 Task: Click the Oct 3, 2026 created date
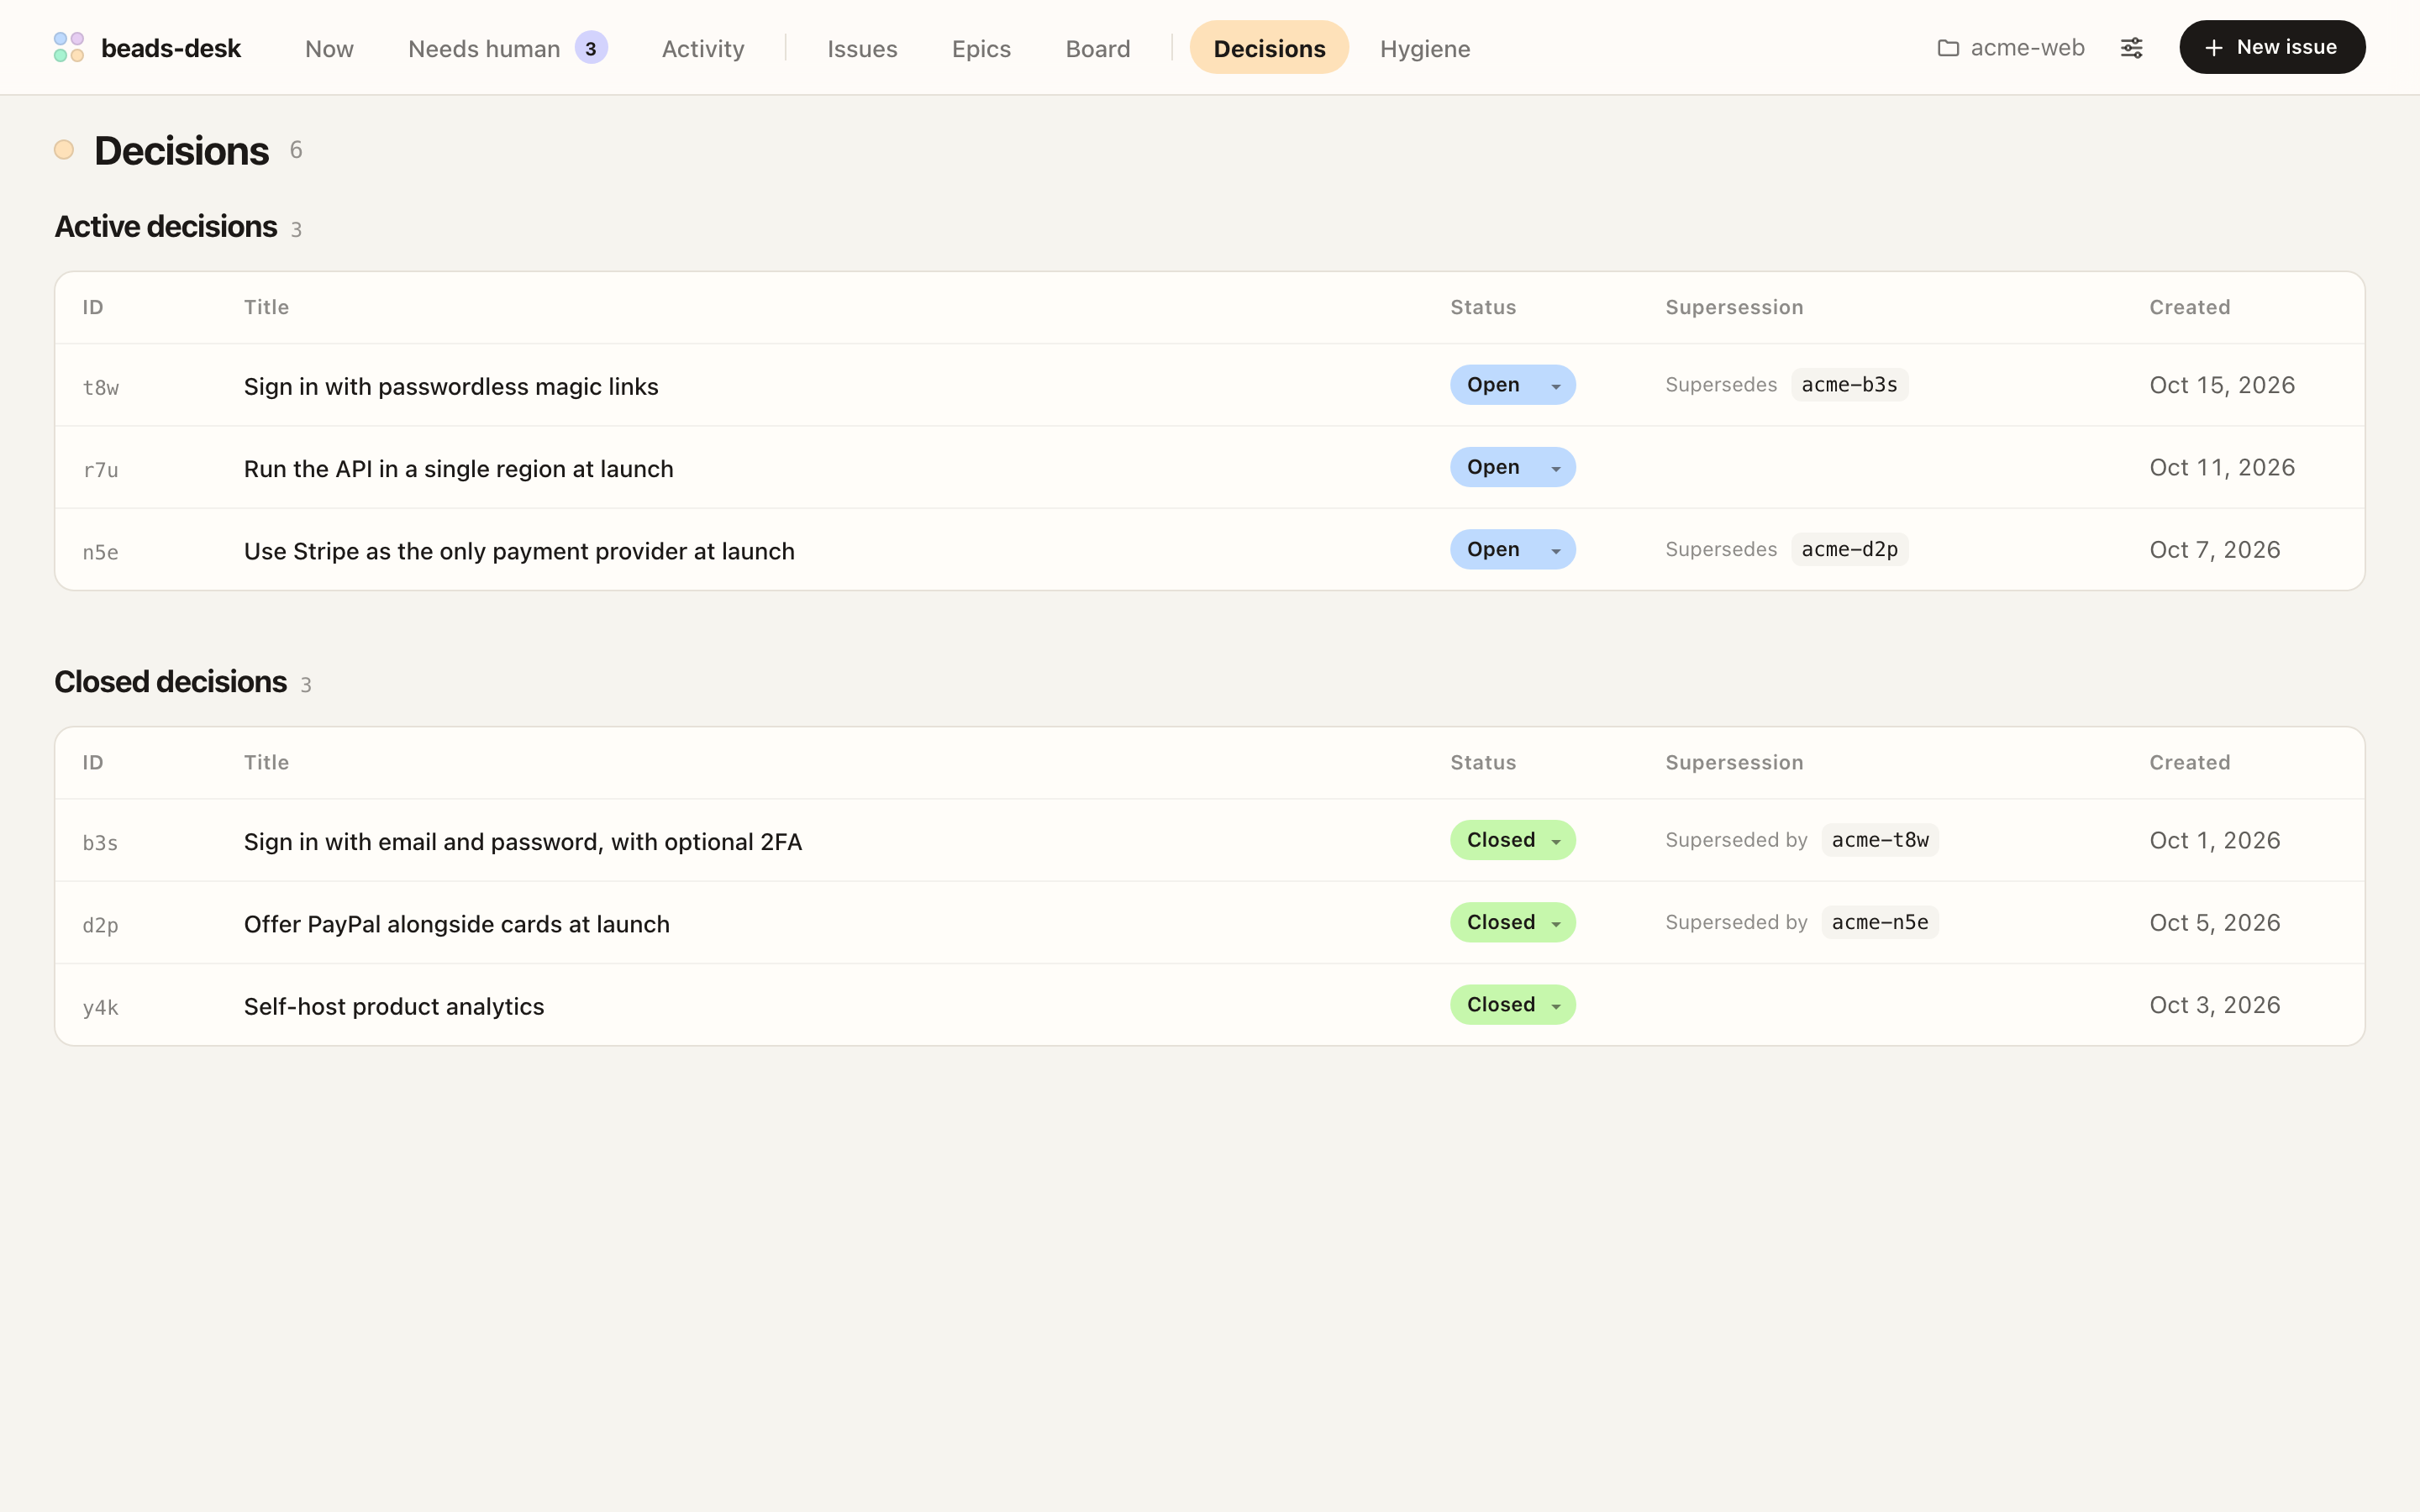[2215, 1005]
